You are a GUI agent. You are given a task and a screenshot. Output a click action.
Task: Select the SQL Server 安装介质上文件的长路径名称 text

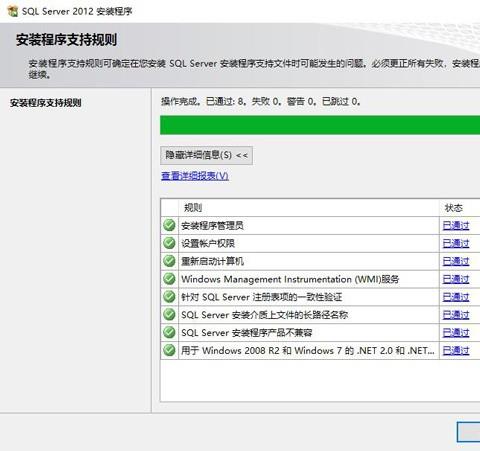pos(265,315)
